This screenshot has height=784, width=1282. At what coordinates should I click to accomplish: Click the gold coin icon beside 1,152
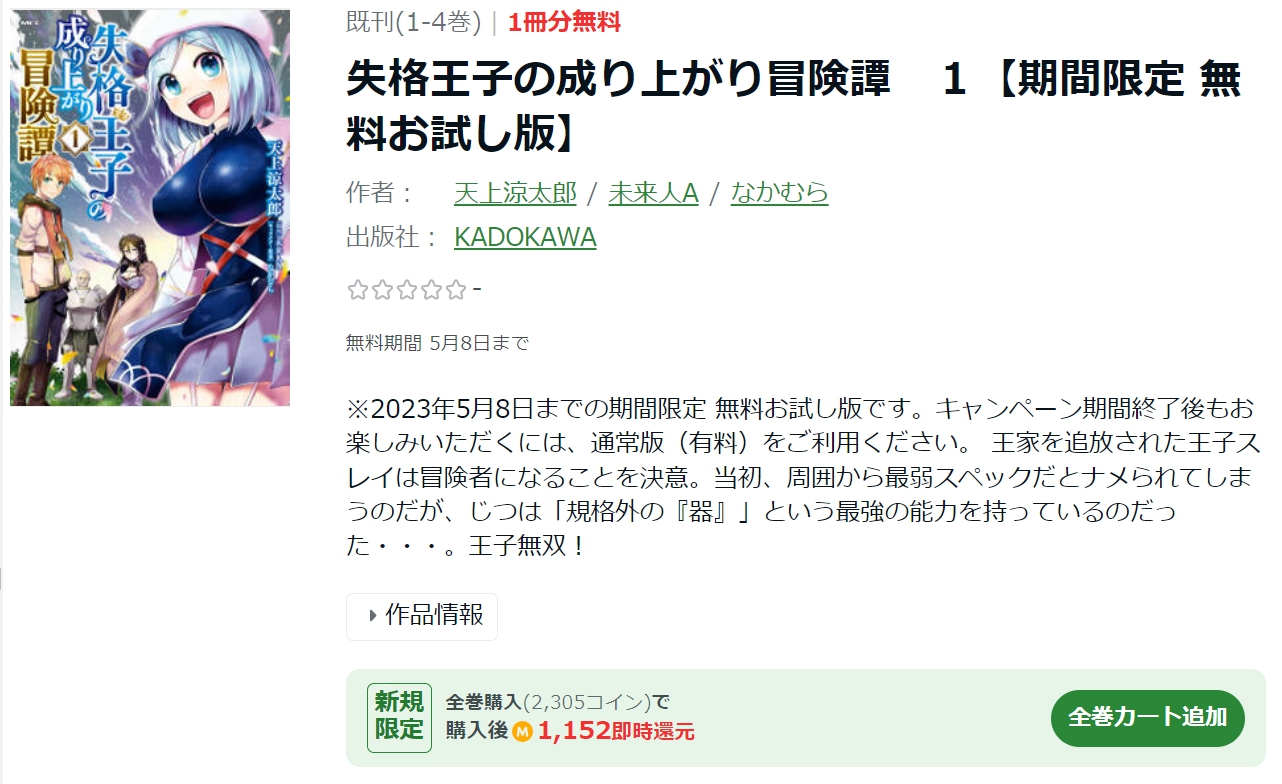(522, 732)
